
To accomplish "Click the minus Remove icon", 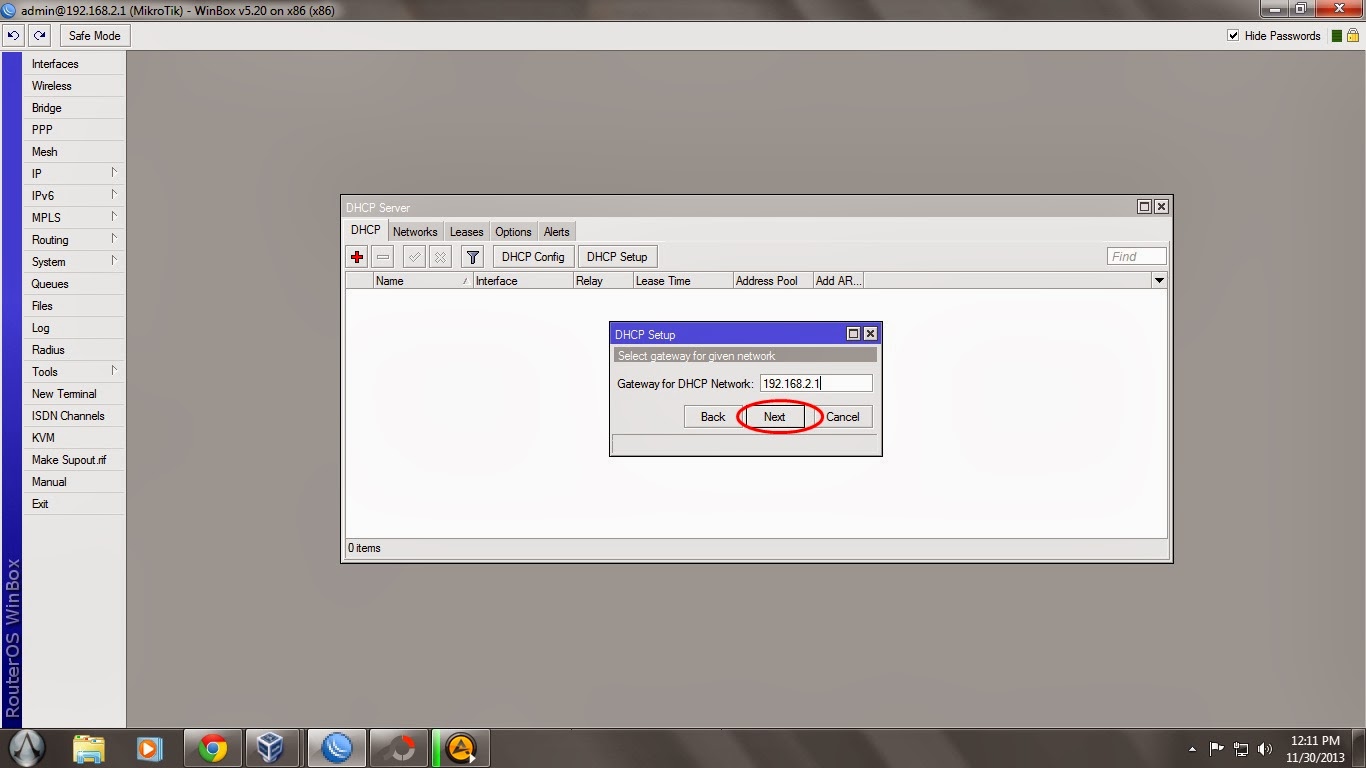I will 383,256.
